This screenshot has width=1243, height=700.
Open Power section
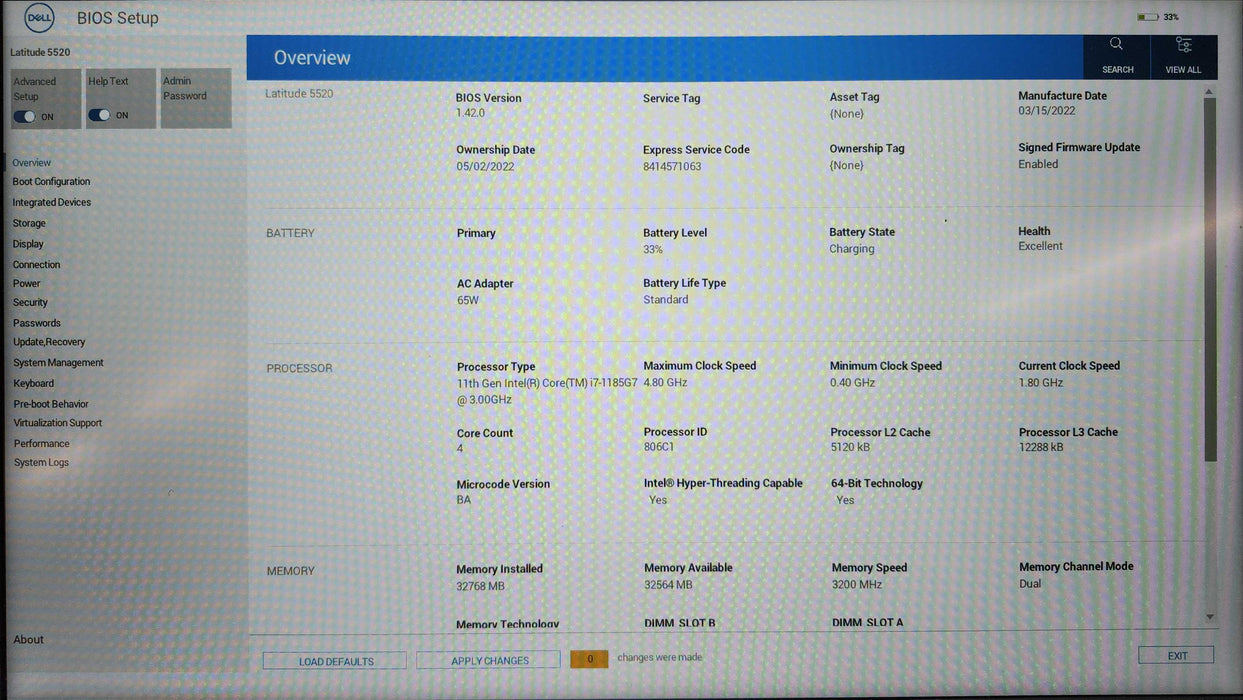[27, 284]
